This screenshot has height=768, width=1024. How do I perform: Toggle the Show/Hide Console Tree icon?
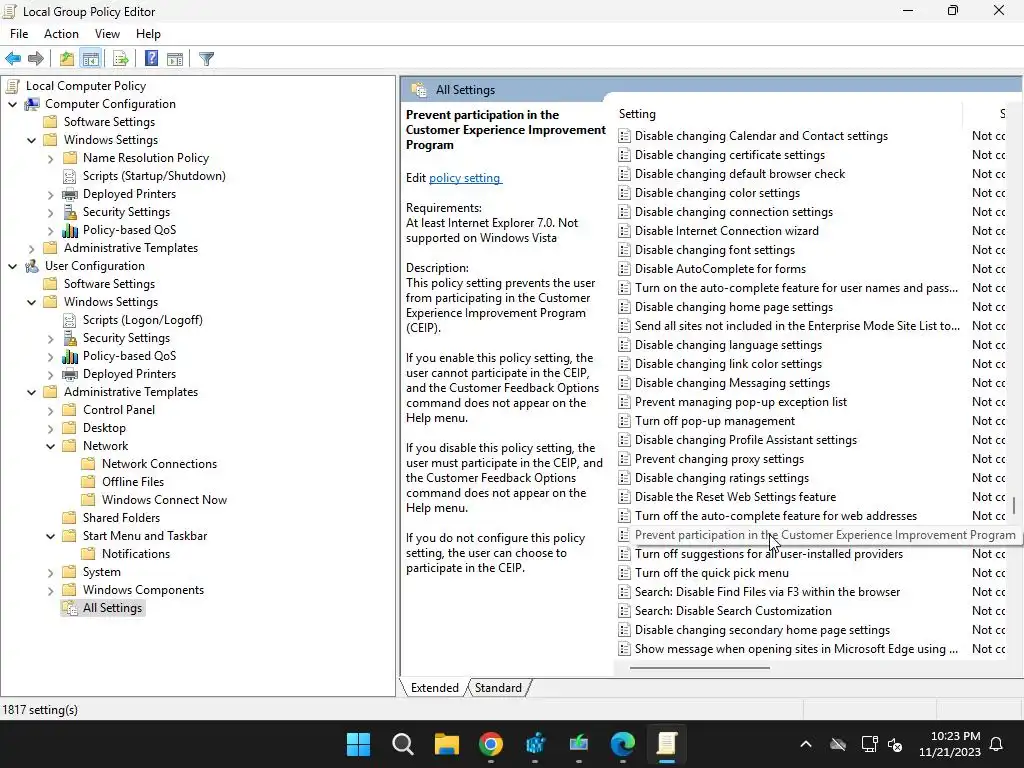click(x=91, y=59)
